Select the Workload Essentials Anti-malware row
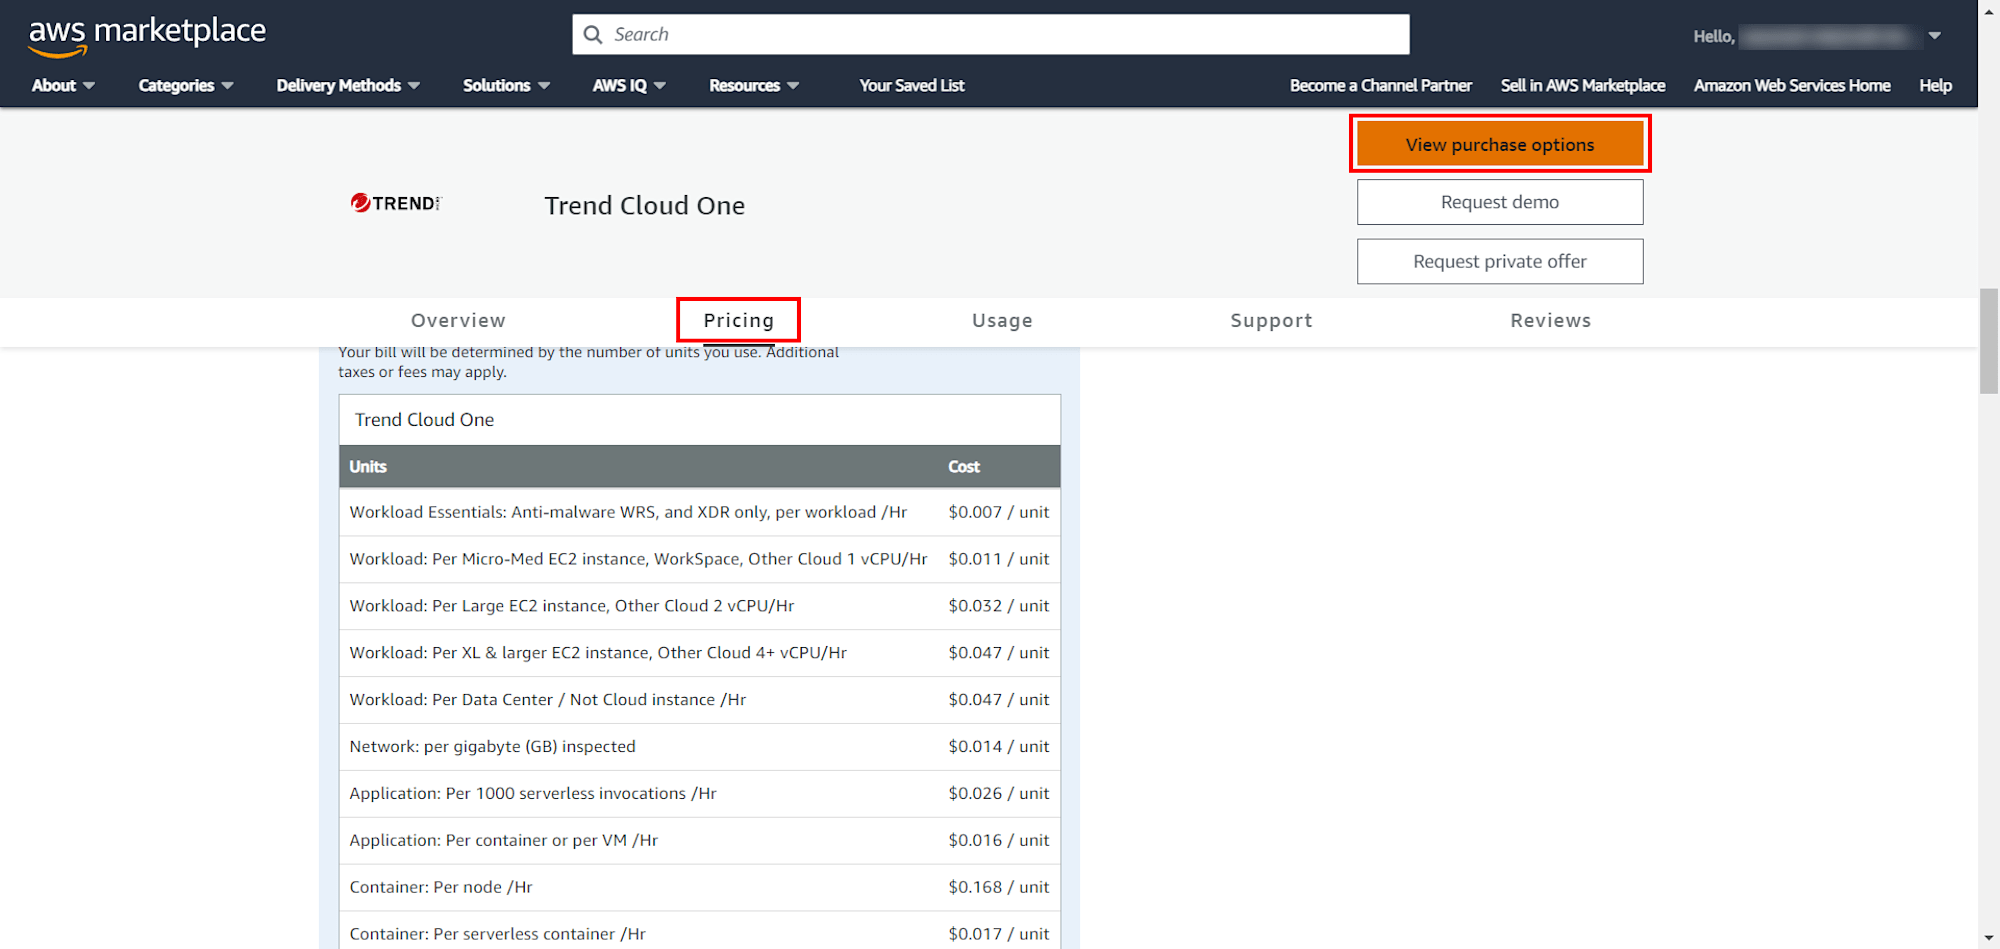2000x949 pixels. click(700, 512)
